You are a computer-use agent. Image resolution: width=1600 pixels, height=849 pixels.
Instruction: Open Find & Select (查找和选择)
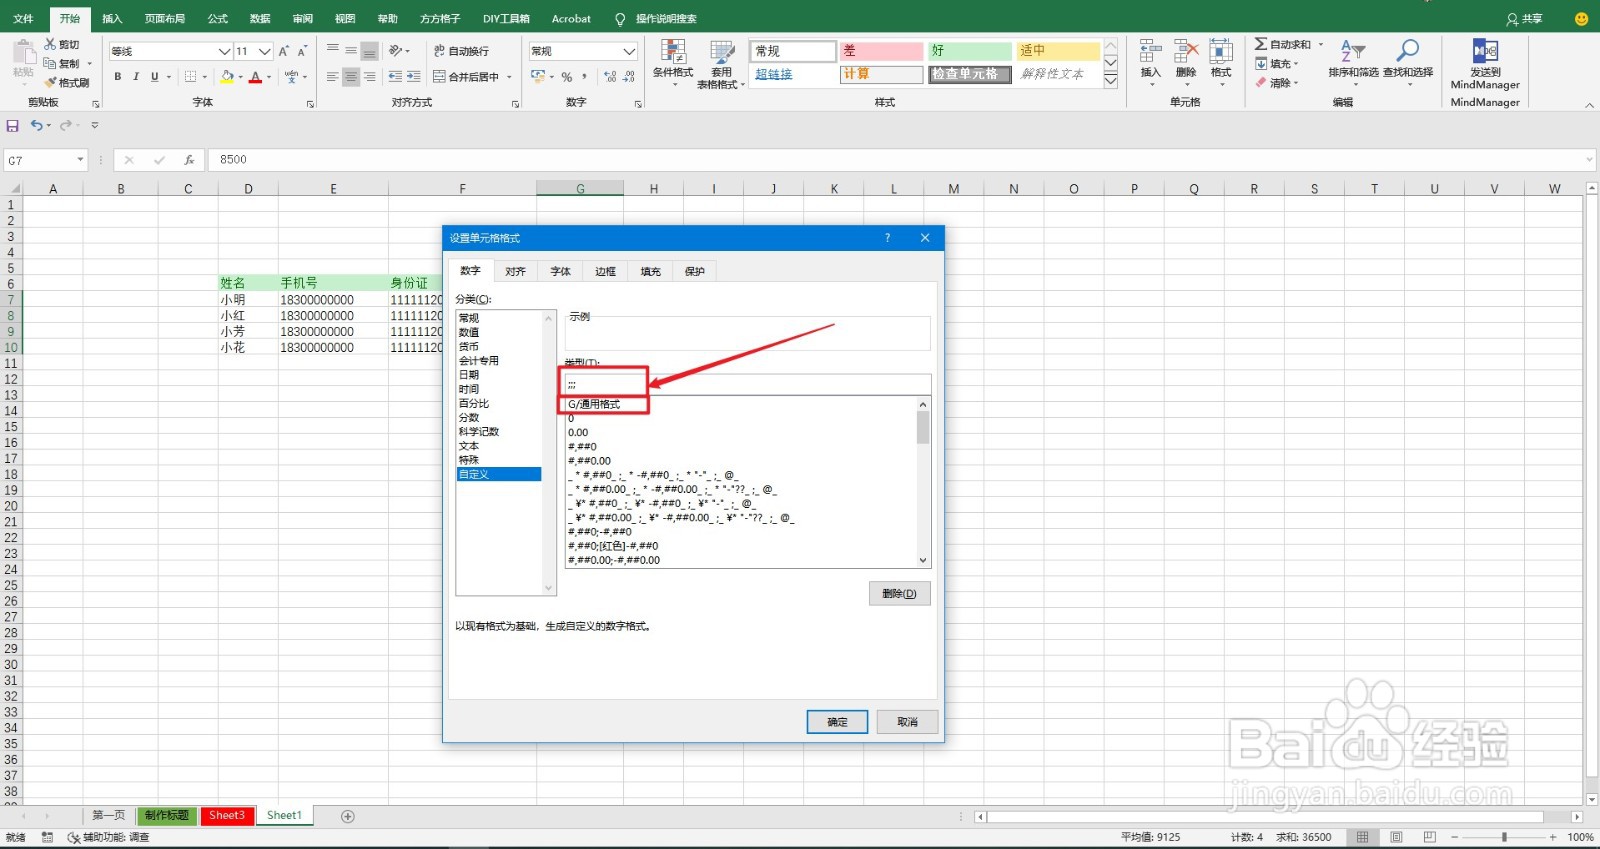1408,52
